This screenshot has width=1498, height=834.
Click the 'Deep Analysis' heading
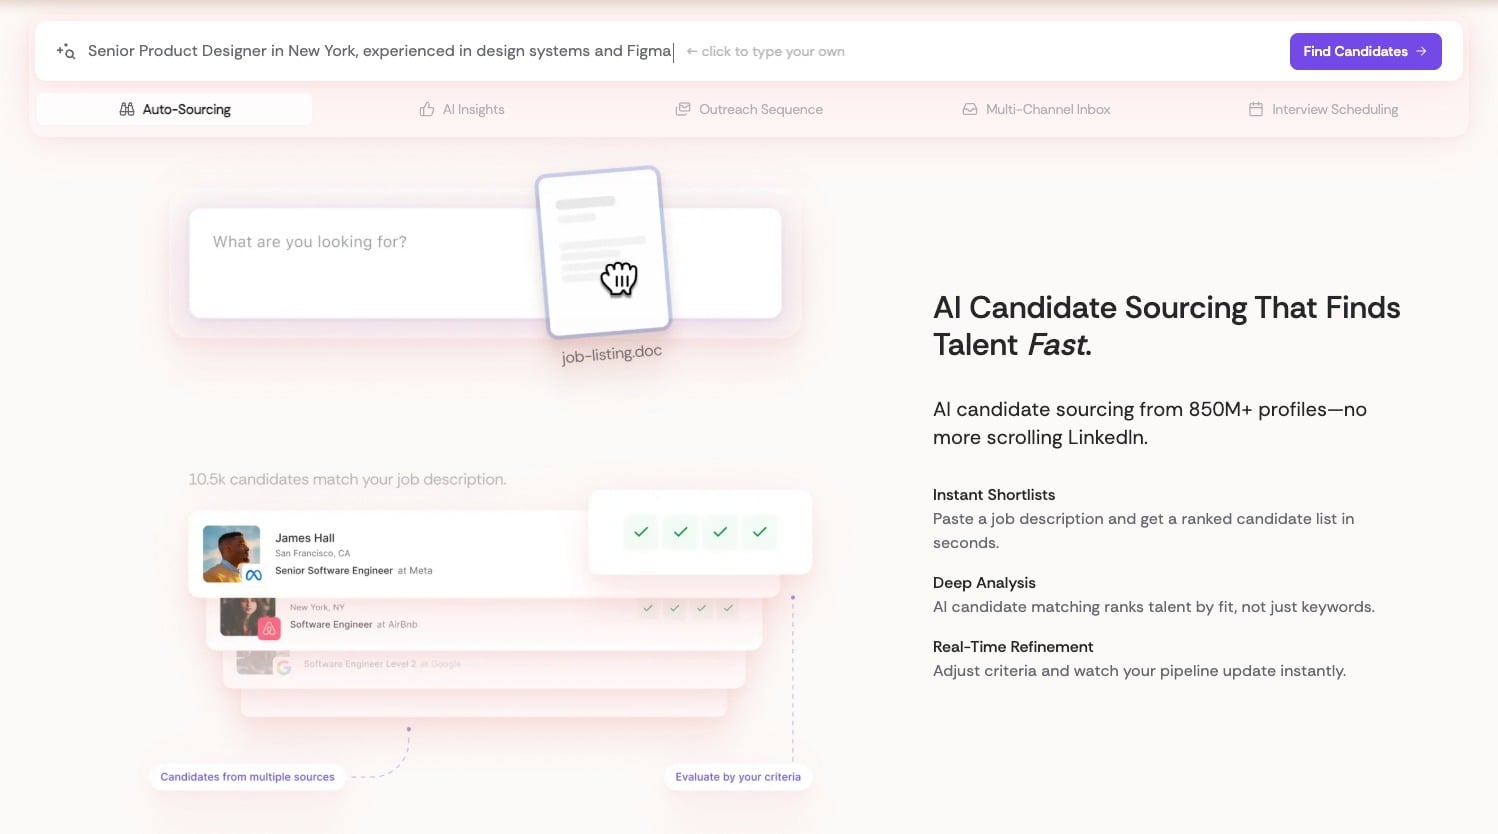coord(984,583)
